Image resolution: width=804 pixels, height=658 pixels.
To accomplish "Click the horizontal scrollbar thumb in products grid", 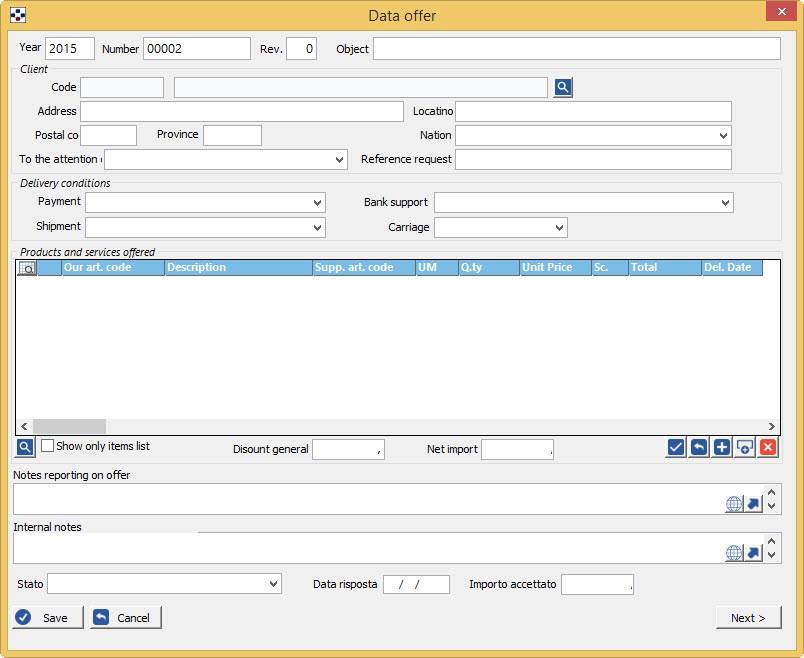I will [69, 426].
